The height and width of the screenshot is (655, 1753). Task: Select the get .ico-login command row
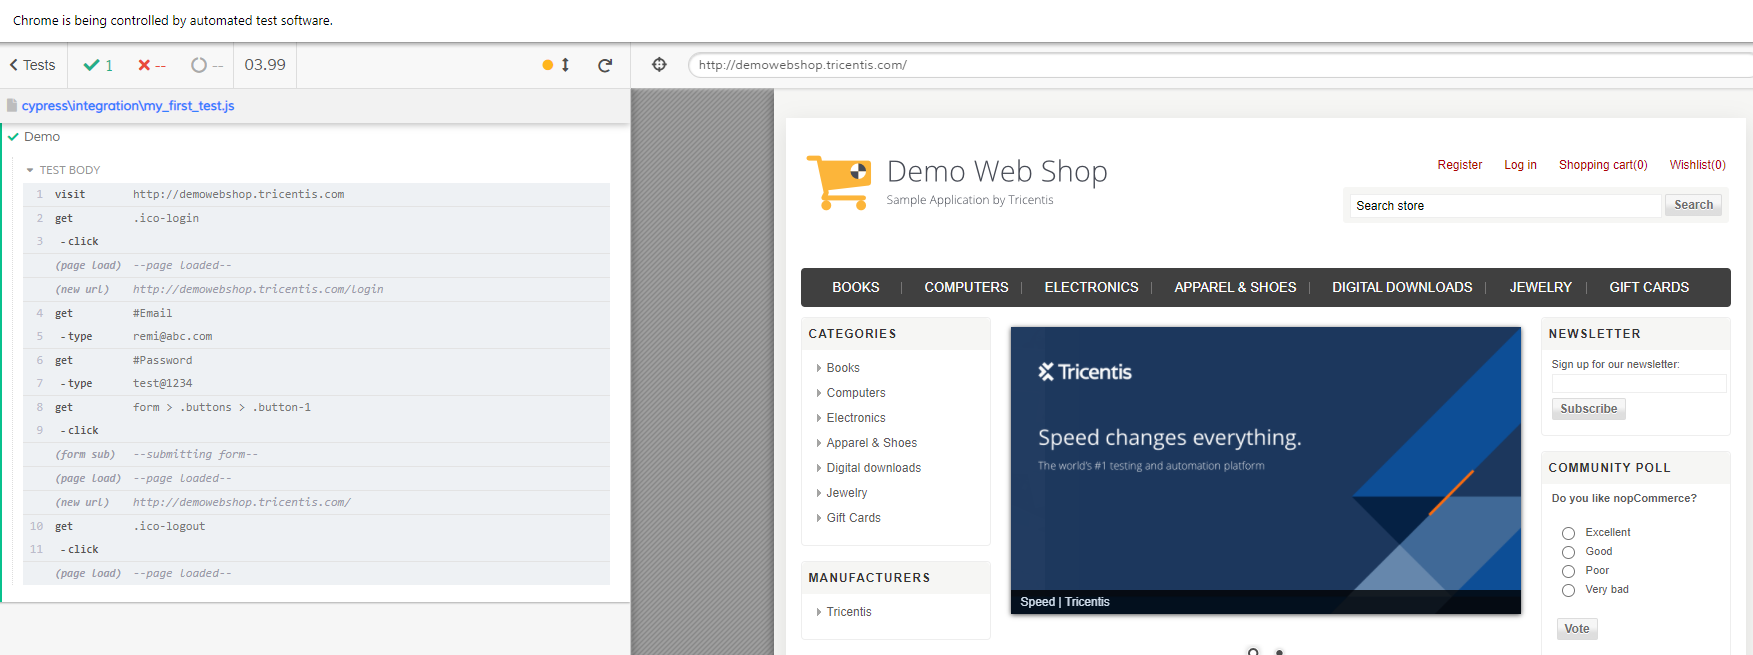(316, 218)
